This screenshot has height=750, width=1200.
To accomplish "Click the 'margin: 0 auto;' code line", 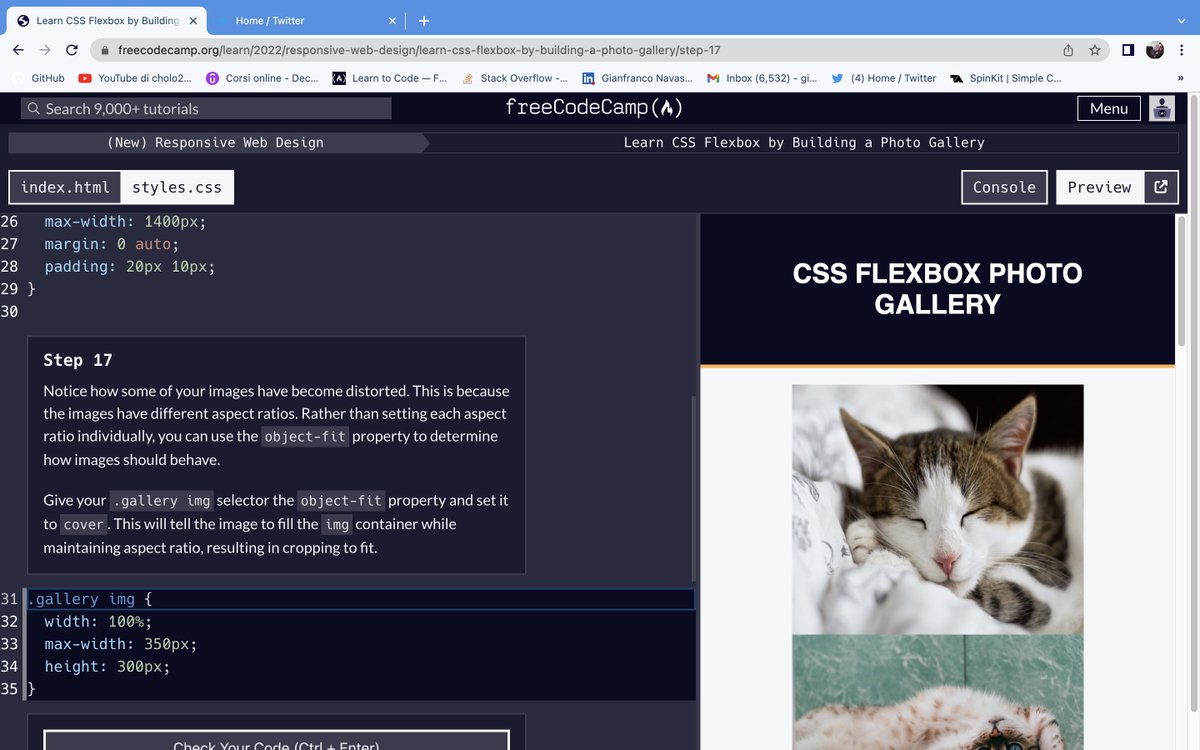I will [x=111, y=244].
